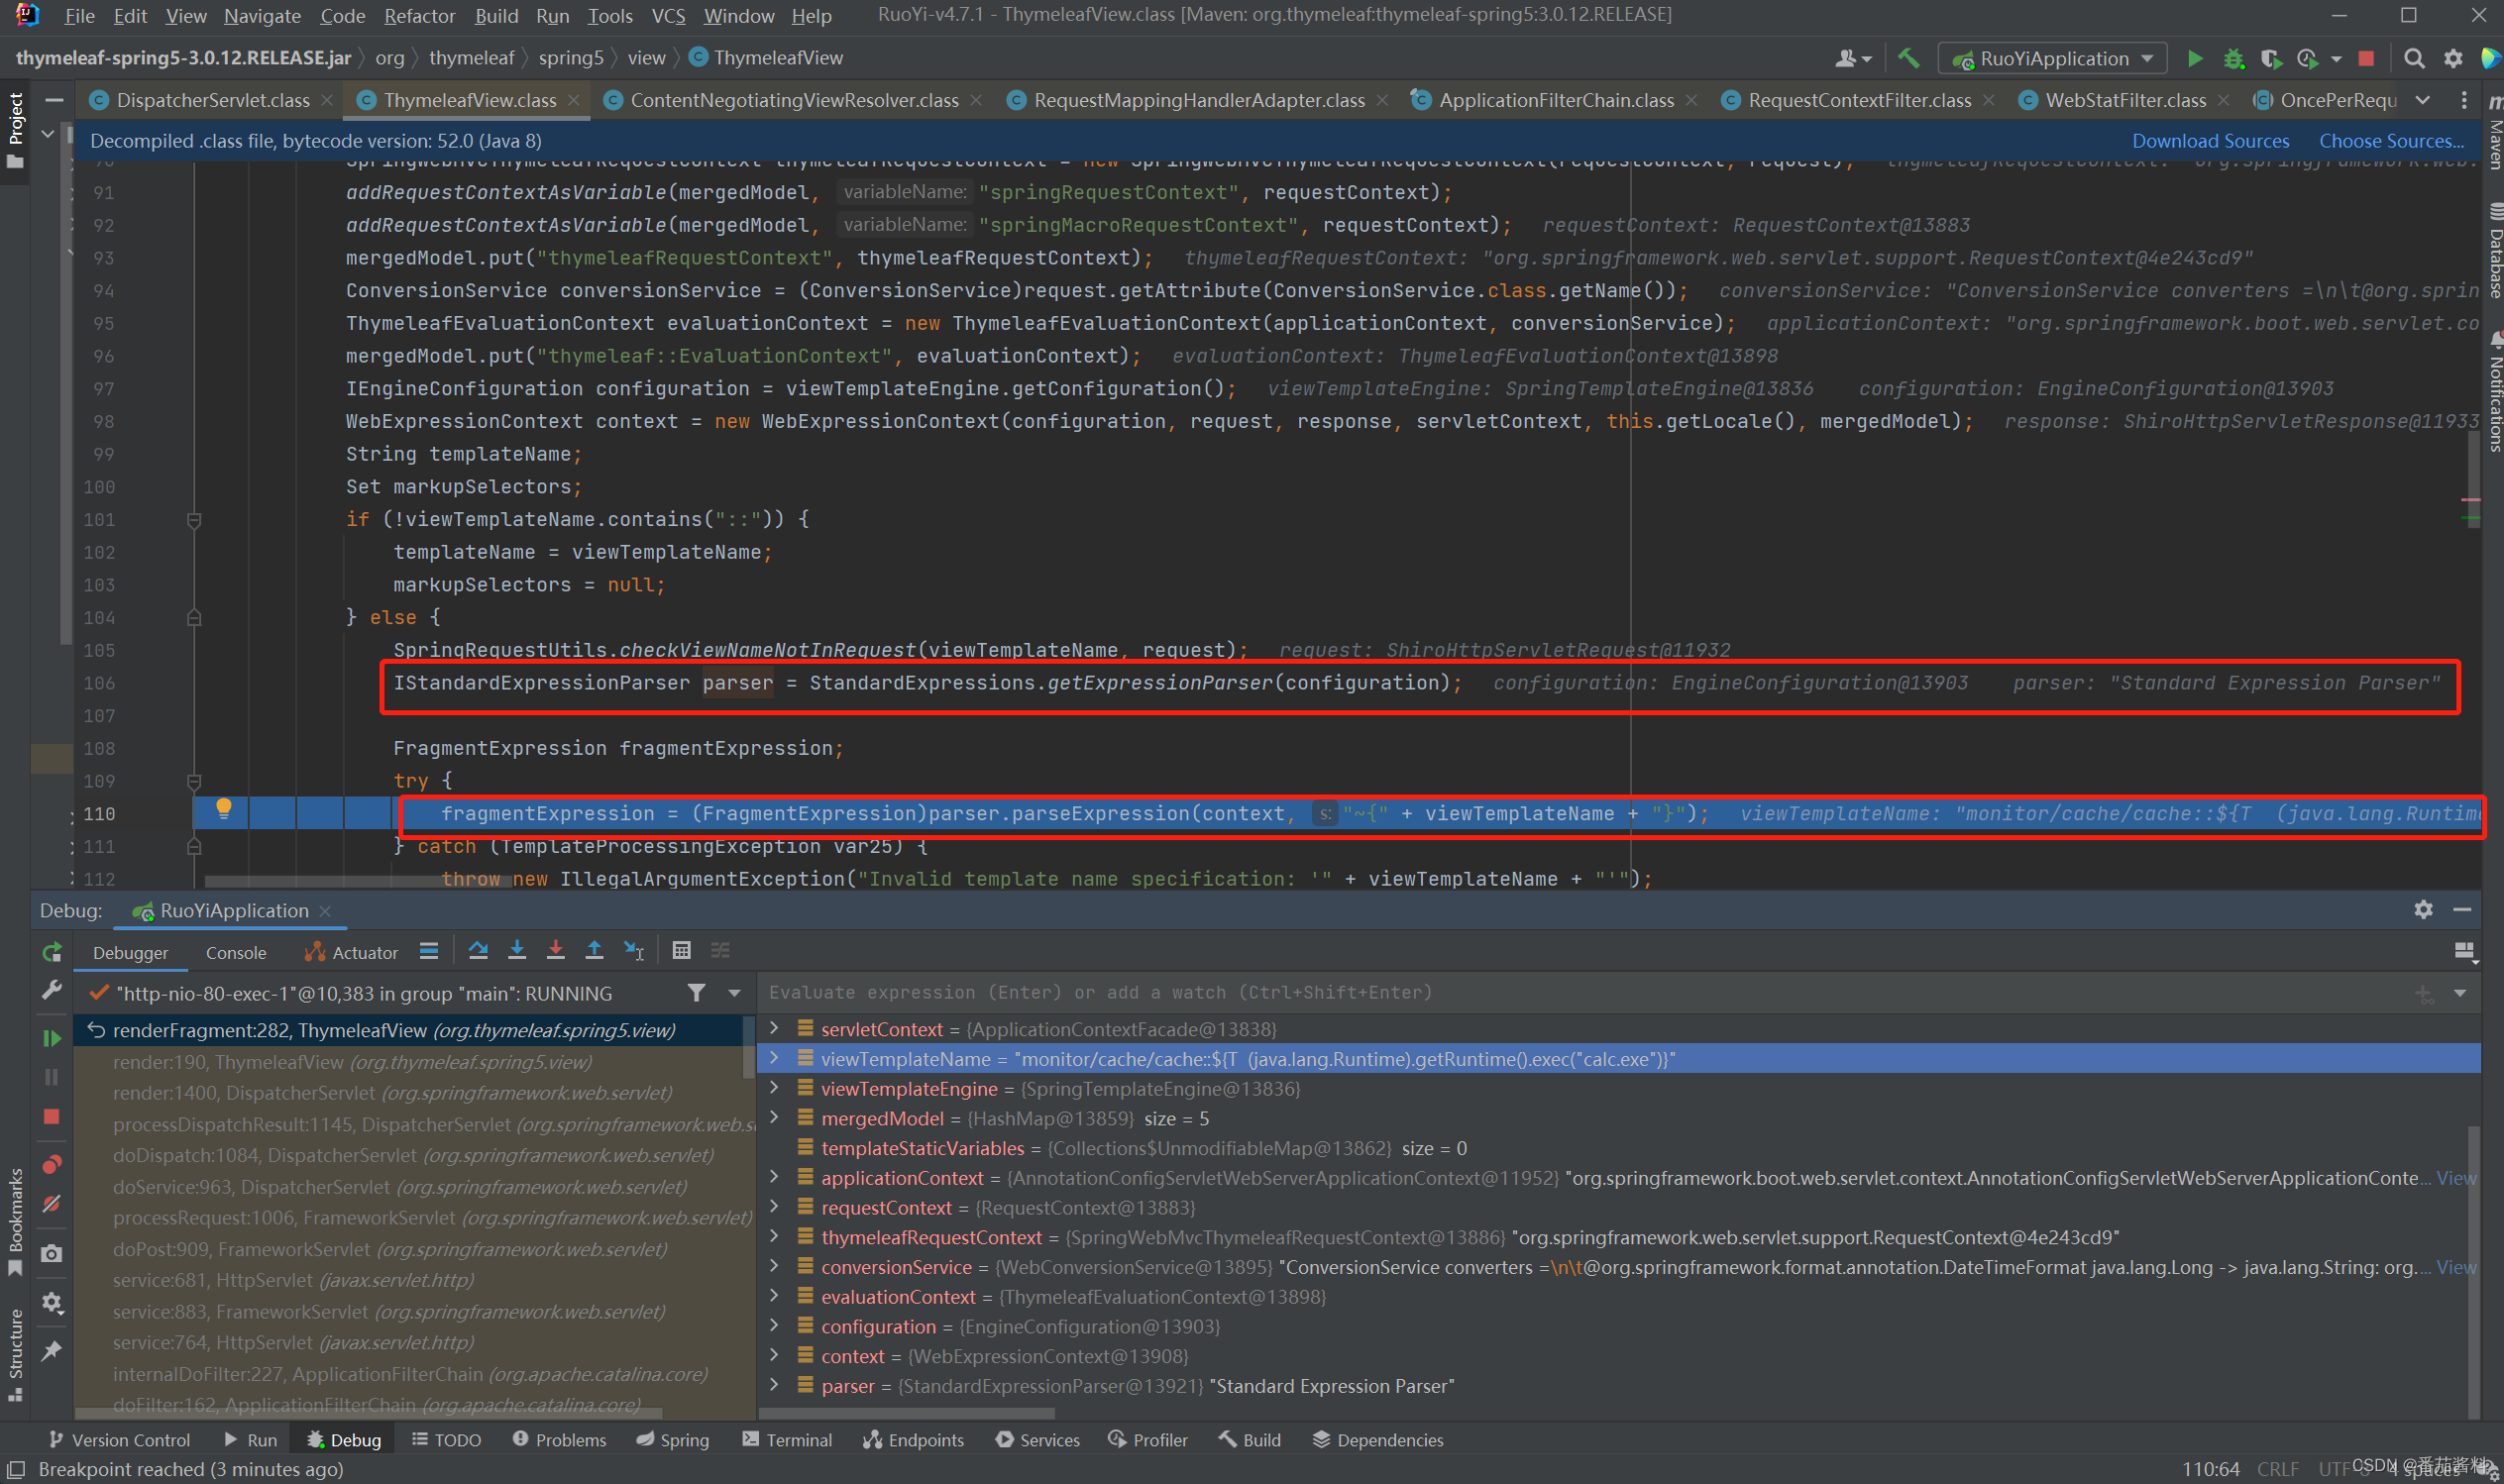
Task: Click the Evaluate expression input field
Action: [x=1580, y=992]
